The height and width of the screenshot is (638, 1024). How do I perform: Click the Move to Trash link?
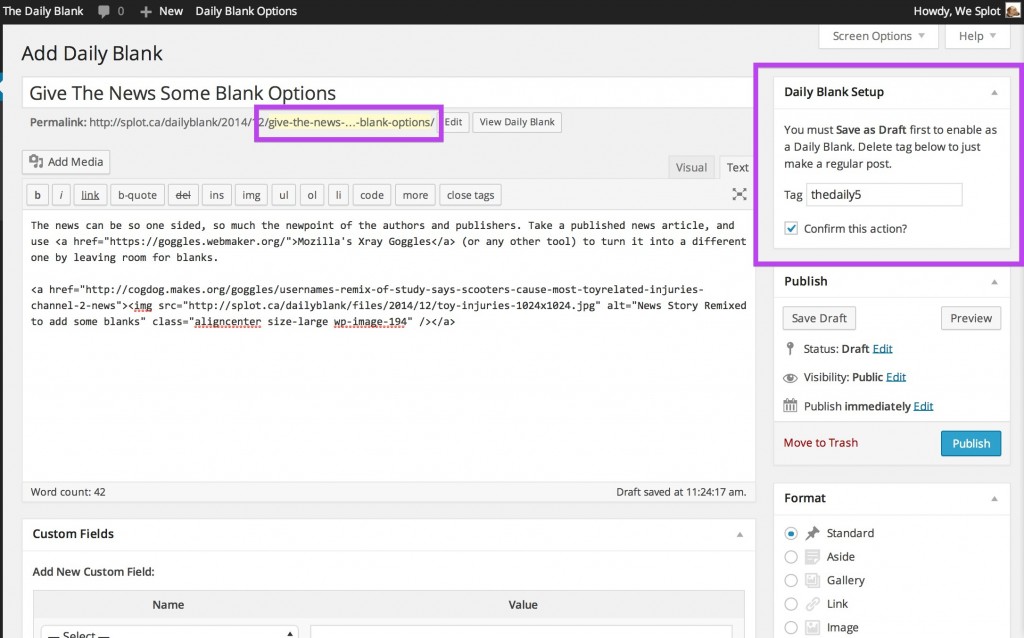click(820, 443)
